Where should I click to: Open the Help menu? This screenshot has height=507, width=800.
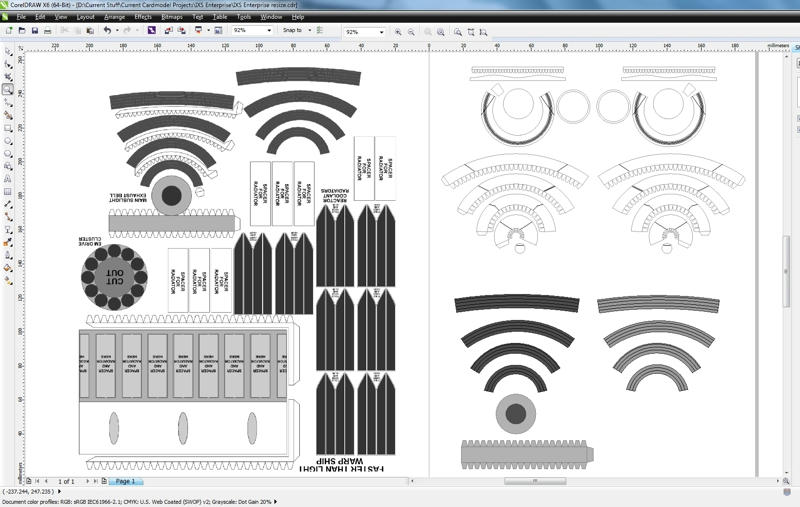click(x=297, y=17)
